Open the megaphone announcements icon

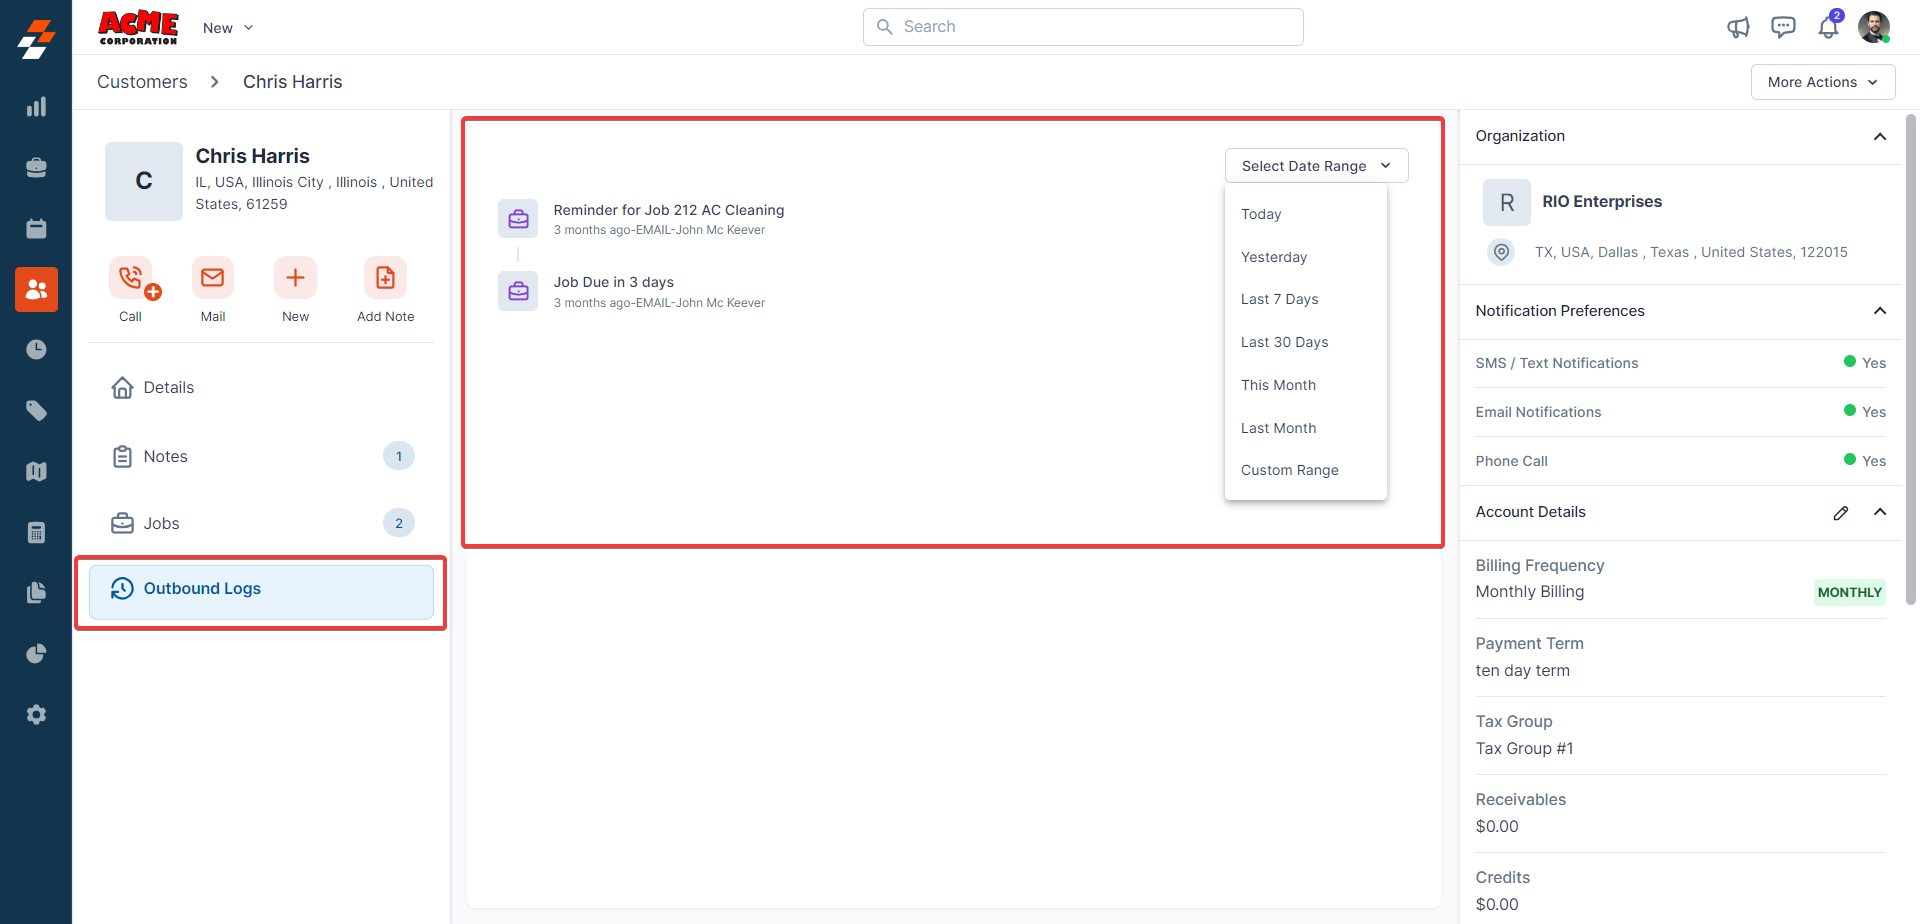pos(1738,27)
